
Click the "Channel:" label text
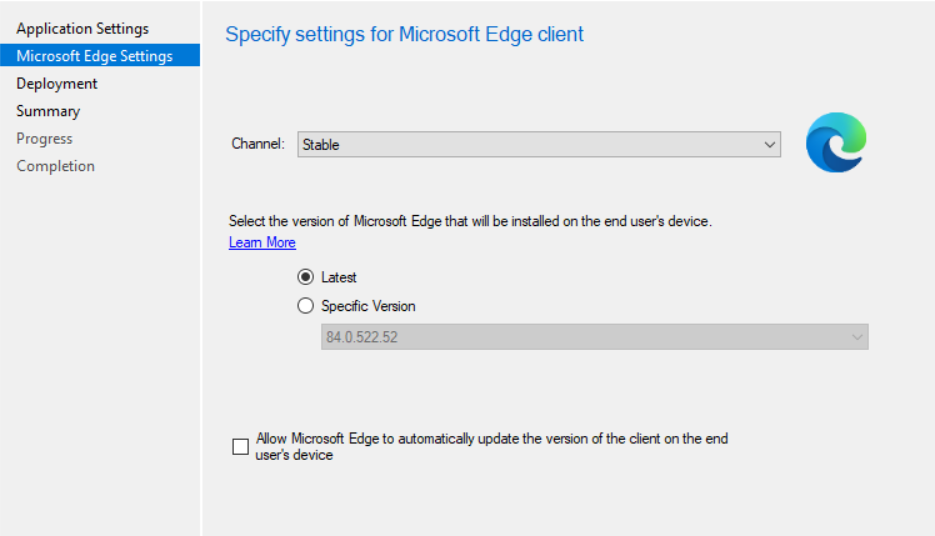[258, 145]
